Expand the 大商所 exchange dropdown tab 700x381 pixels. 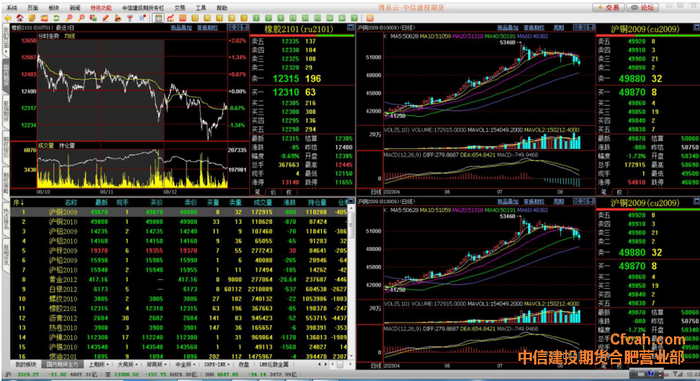[127, 364]
